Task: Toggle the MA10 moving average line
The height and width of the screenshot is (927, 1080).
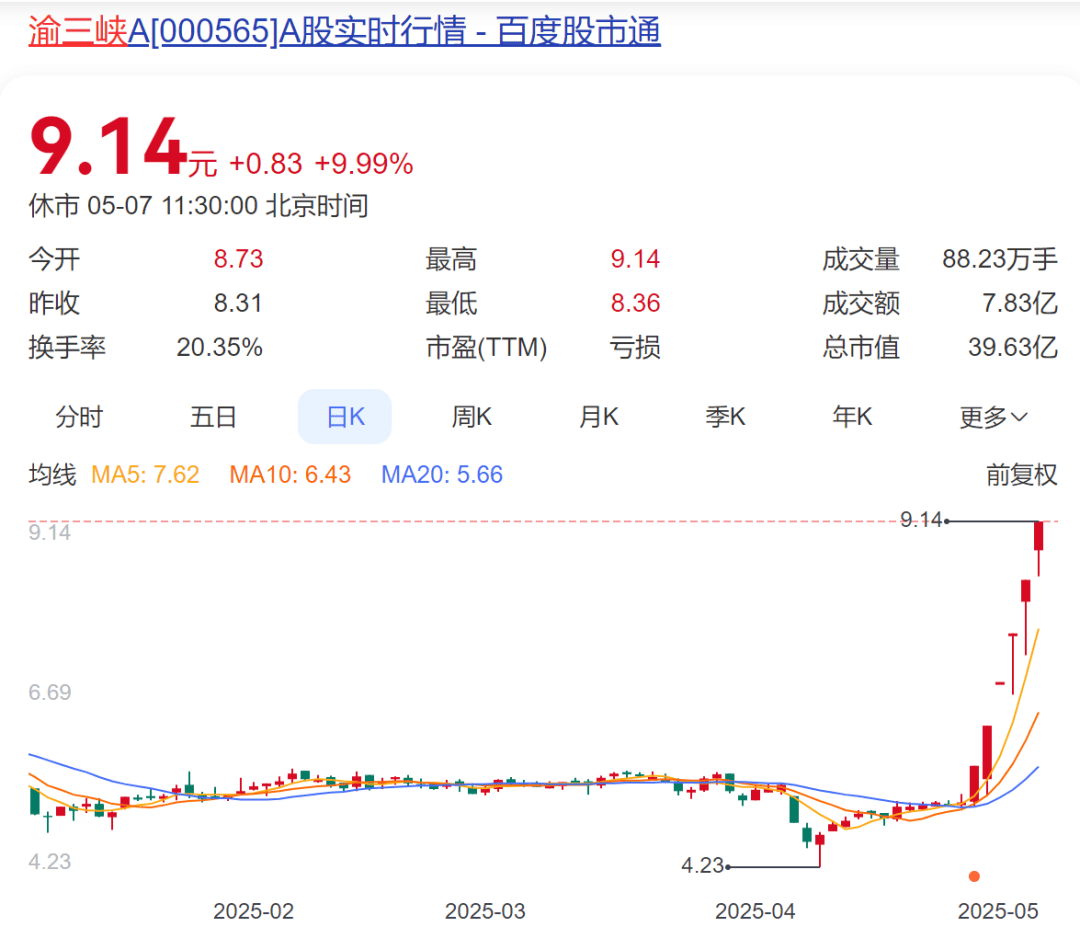Action: pyautogui.click(x=290, y=475)
